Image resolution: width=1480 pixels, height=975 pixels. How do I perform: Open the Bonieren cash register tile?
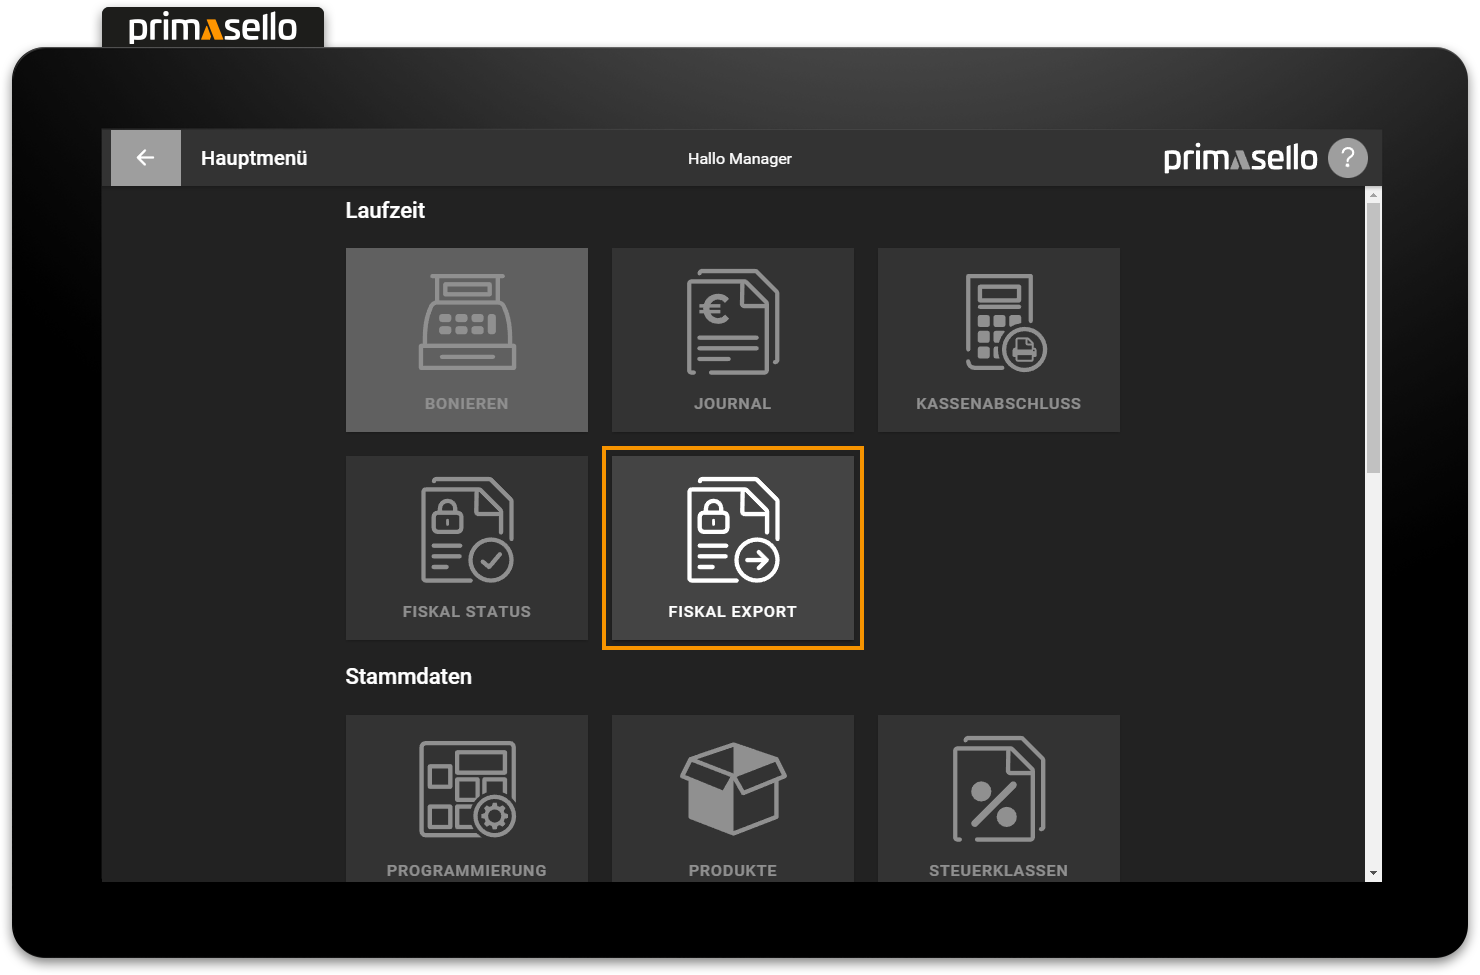[x=466, y=339]
